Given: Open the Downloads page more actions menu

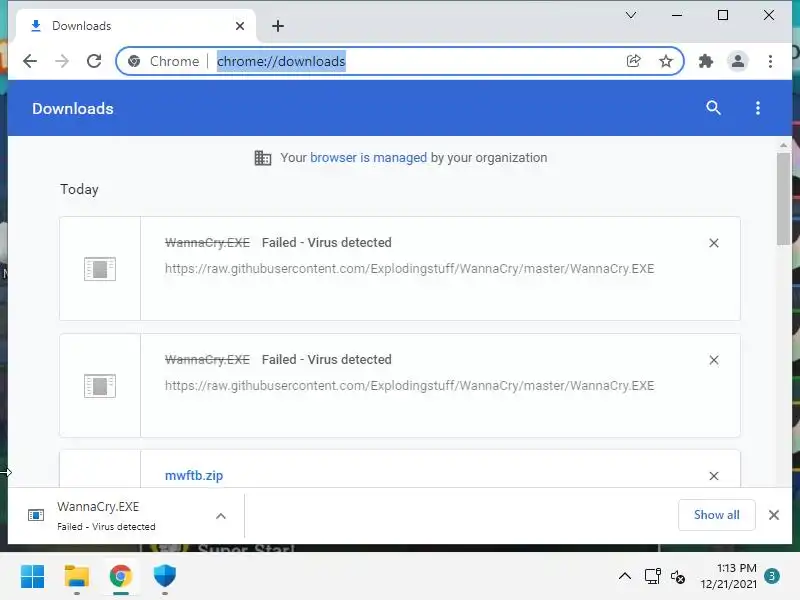Looking at the screenshot, I should point(758,108).
